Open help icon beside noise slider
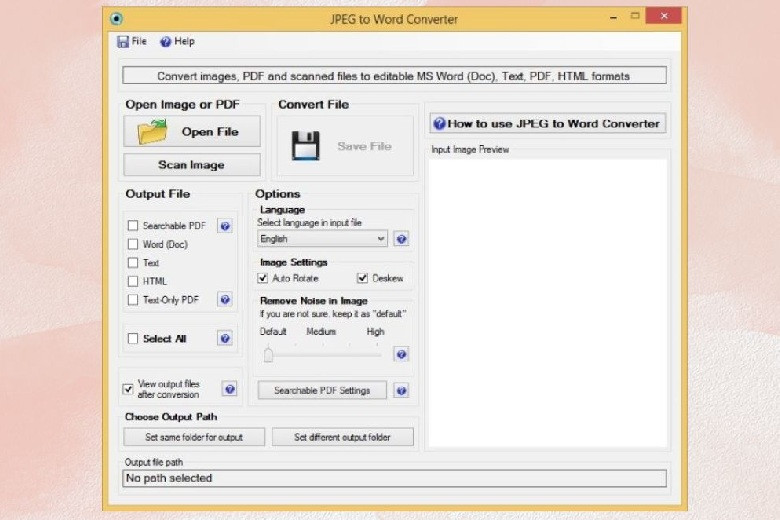The height and width of the screenshot is (520, 780). click(x=401, y=354)
